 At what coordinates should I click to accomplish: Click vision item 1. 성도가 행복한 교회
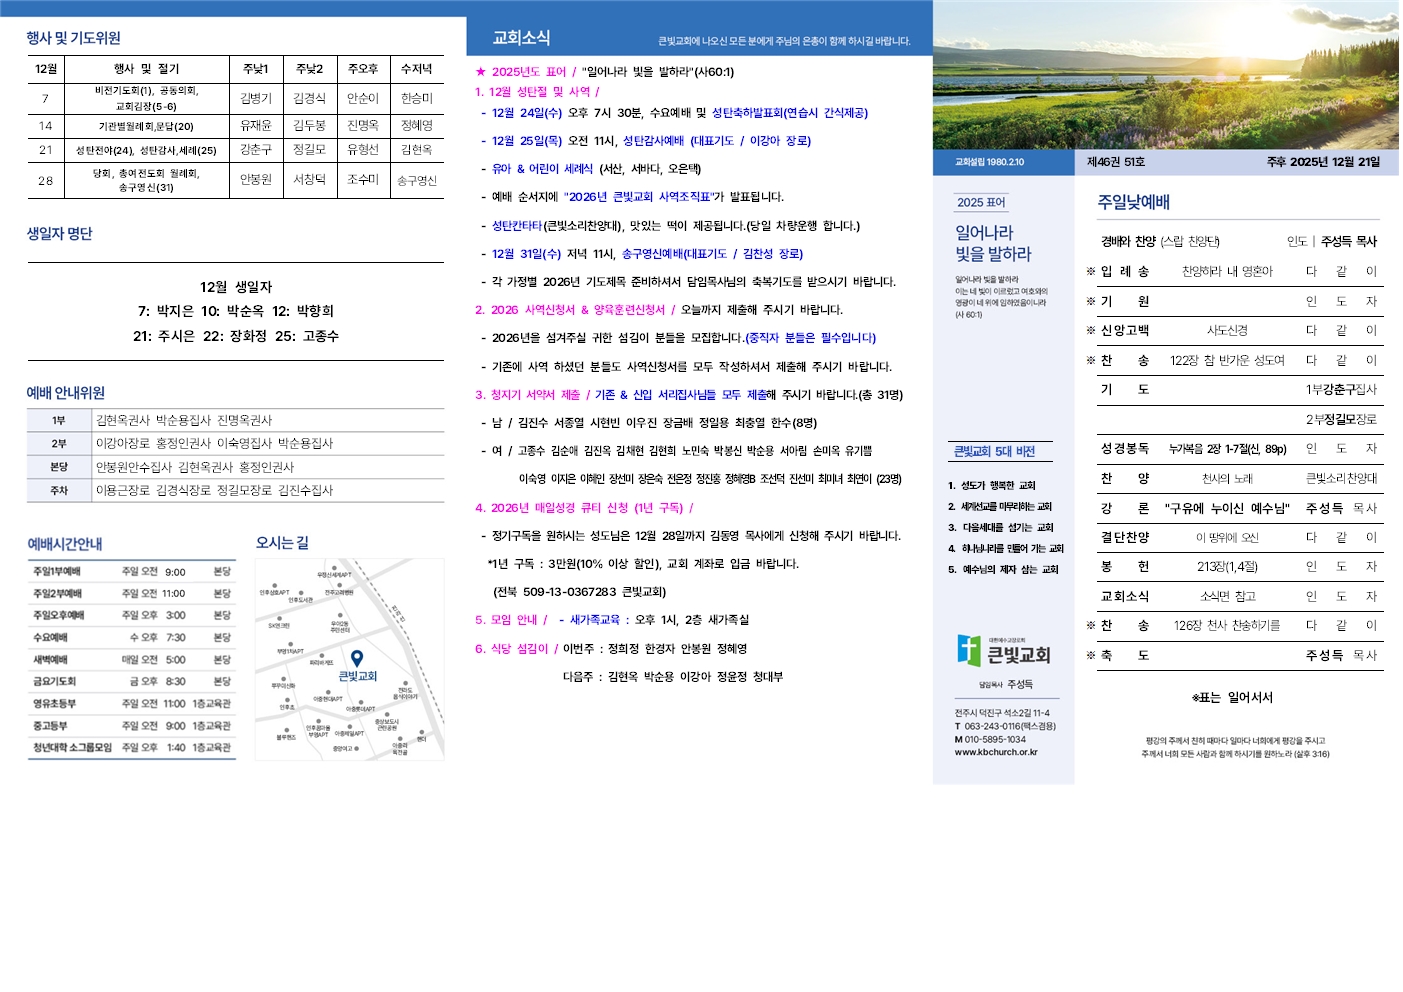point(992,486)
